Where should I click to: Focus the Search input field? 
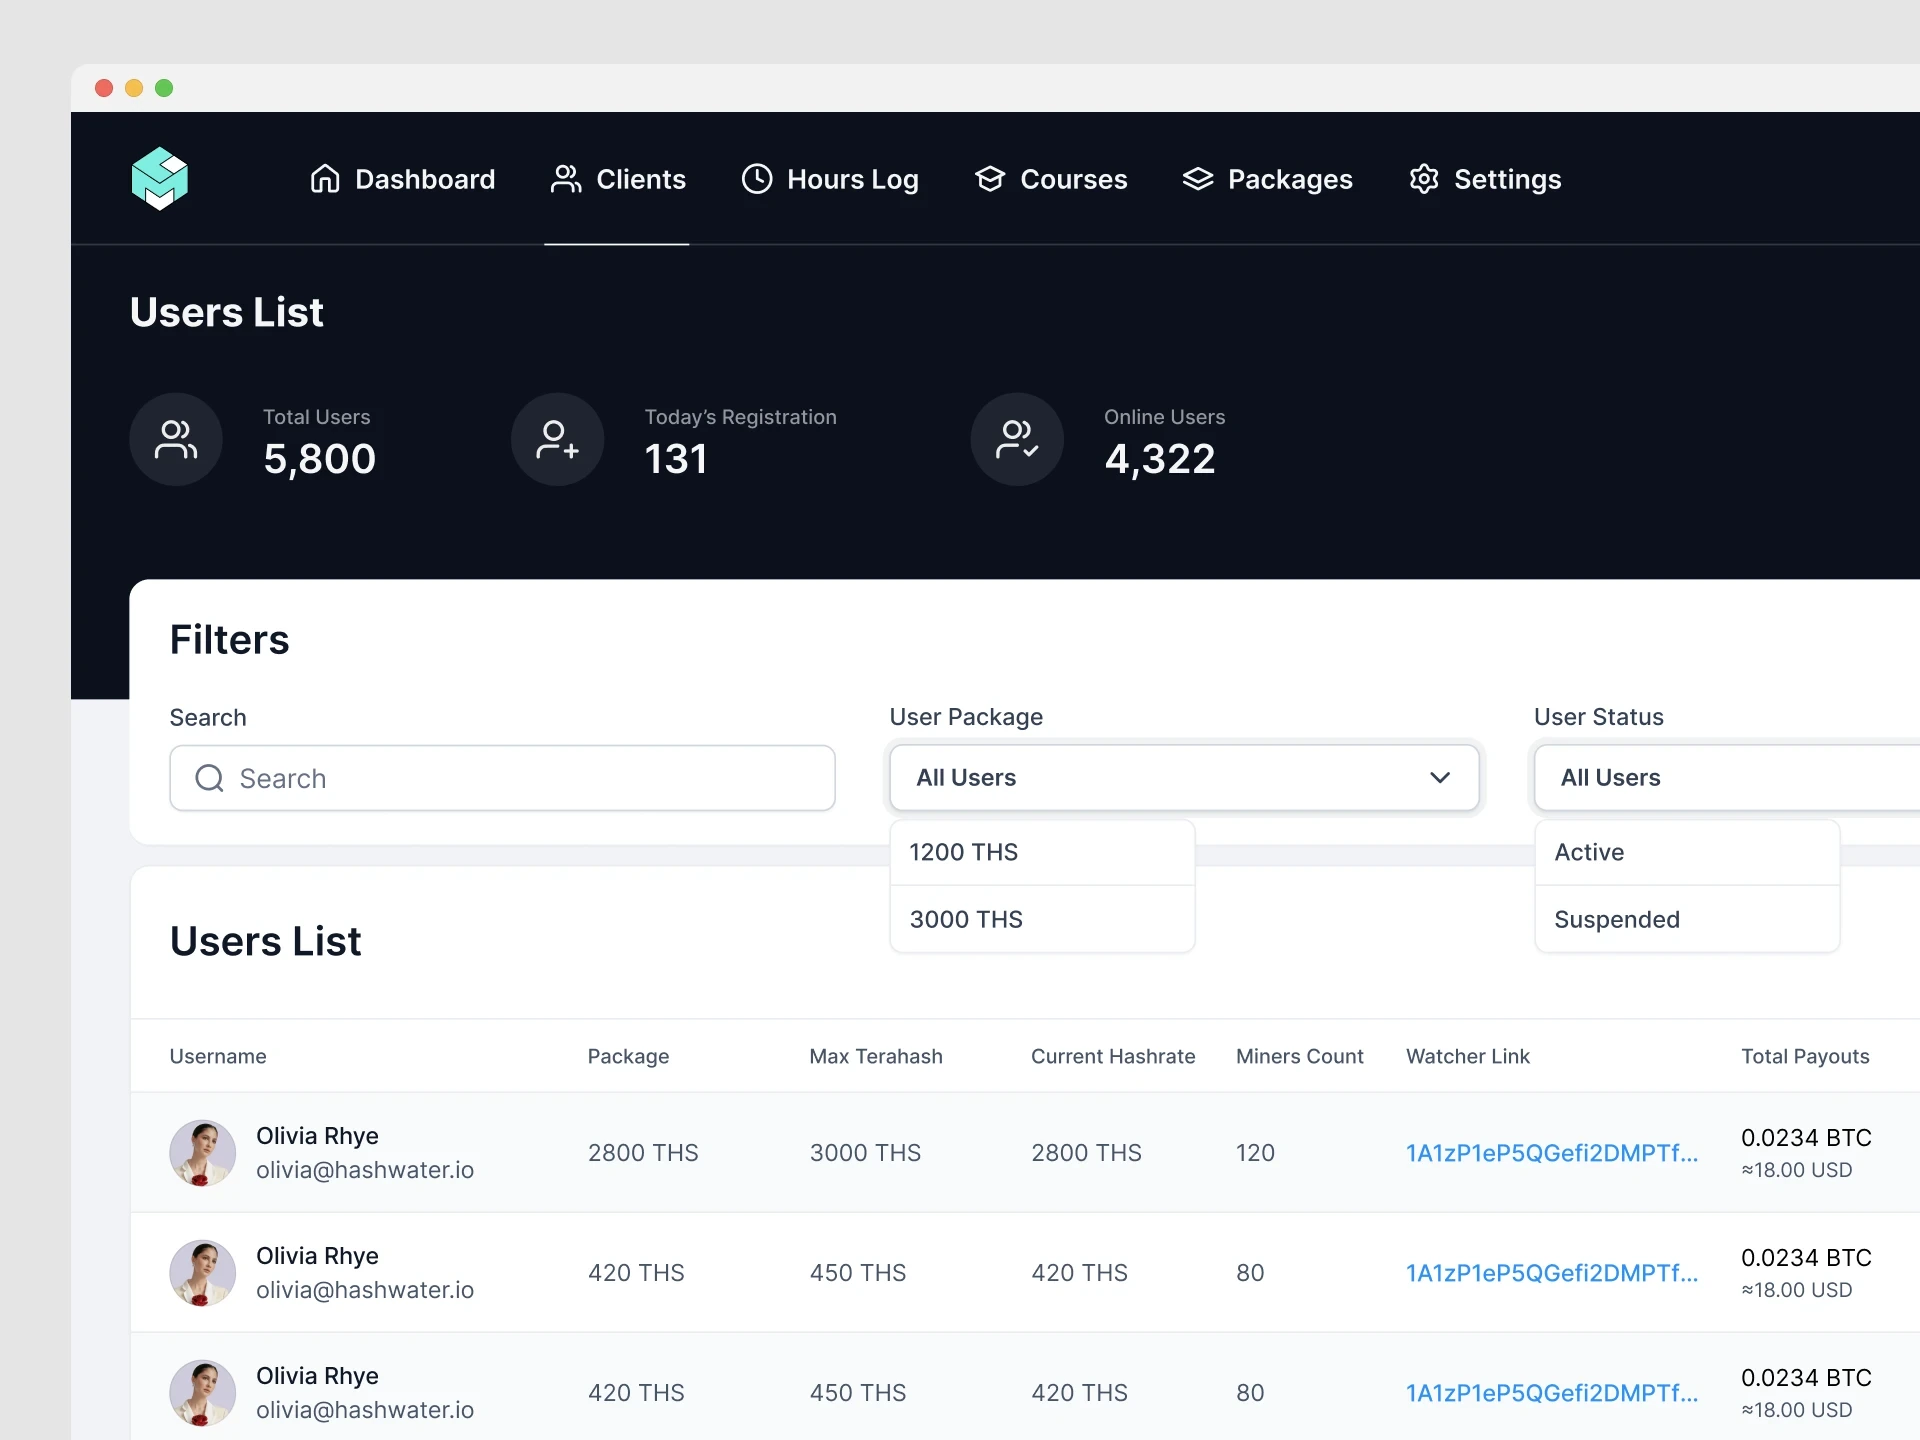tap(502, 778)
